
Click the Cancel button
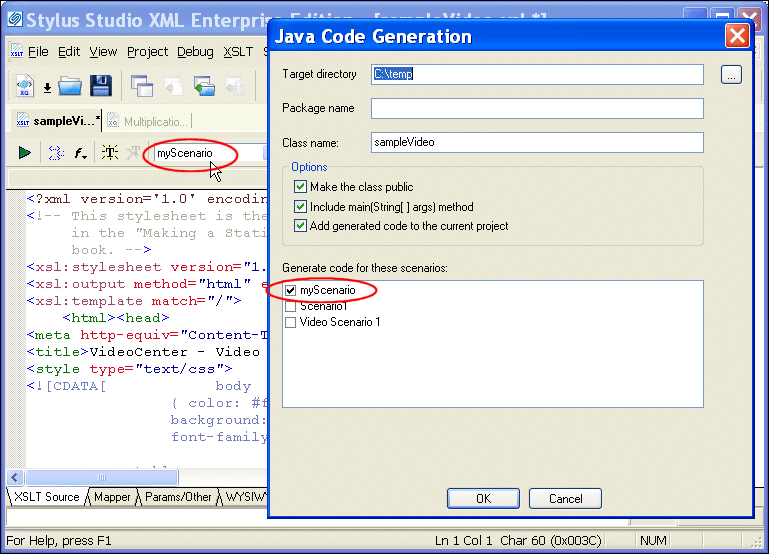click(565, 498)
